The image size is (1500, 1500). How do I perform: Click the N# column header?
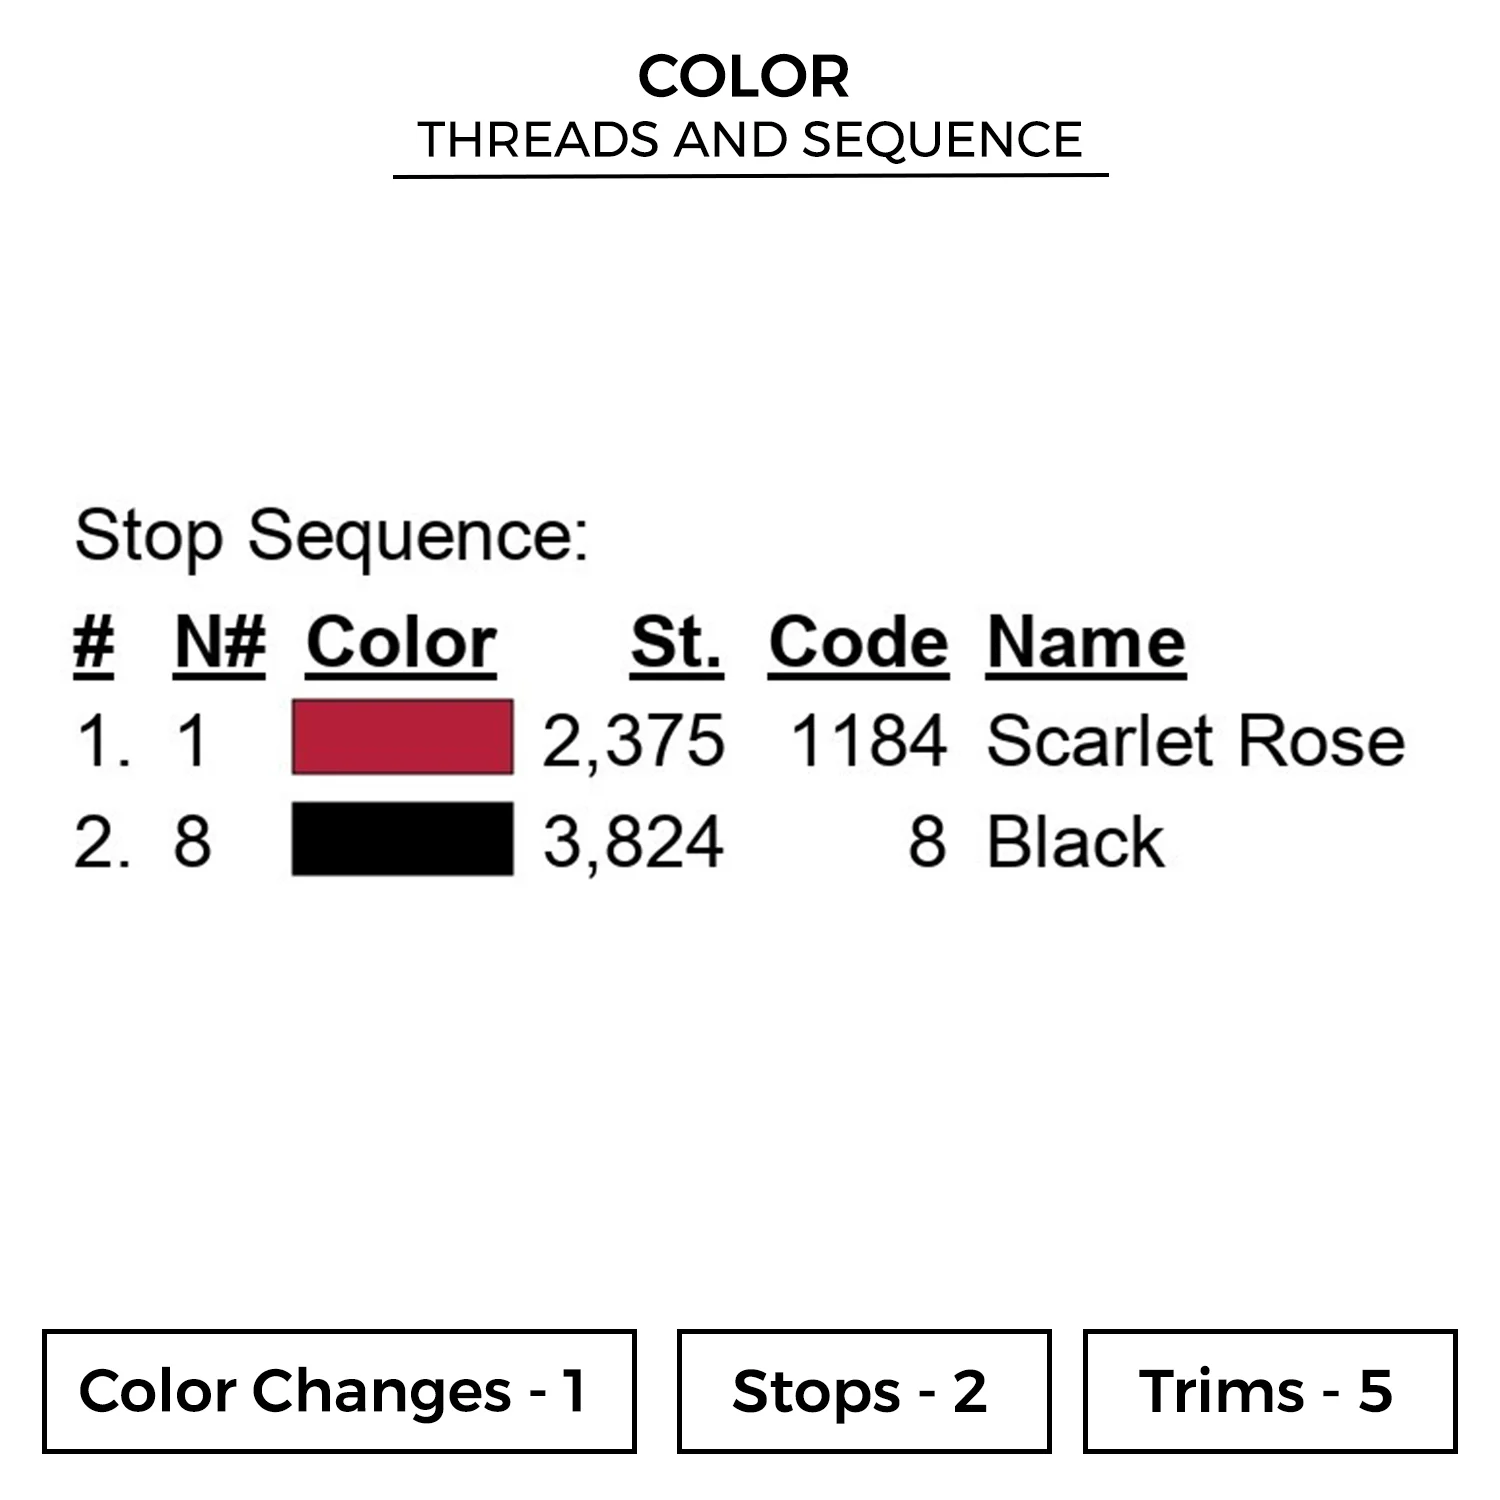point(220,642)
